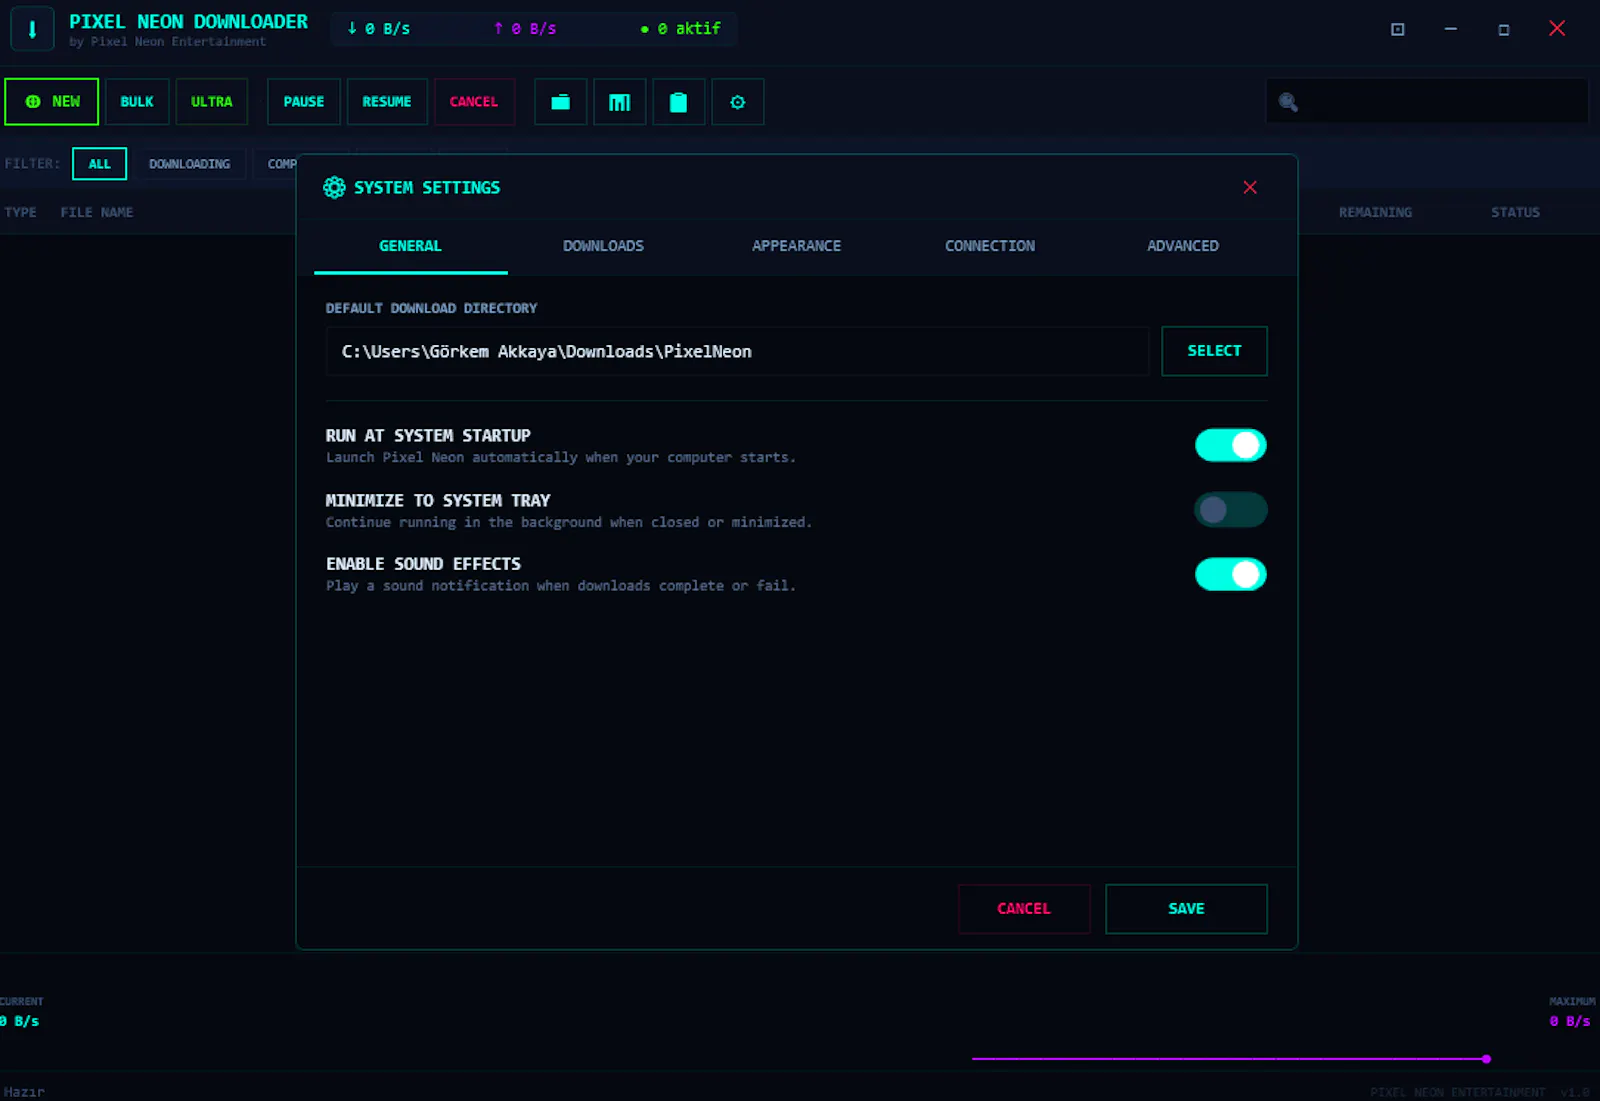Screen dimensions: 1600x1101
Task: Click the speed limit slider handle
Action: [1487, 1058]
